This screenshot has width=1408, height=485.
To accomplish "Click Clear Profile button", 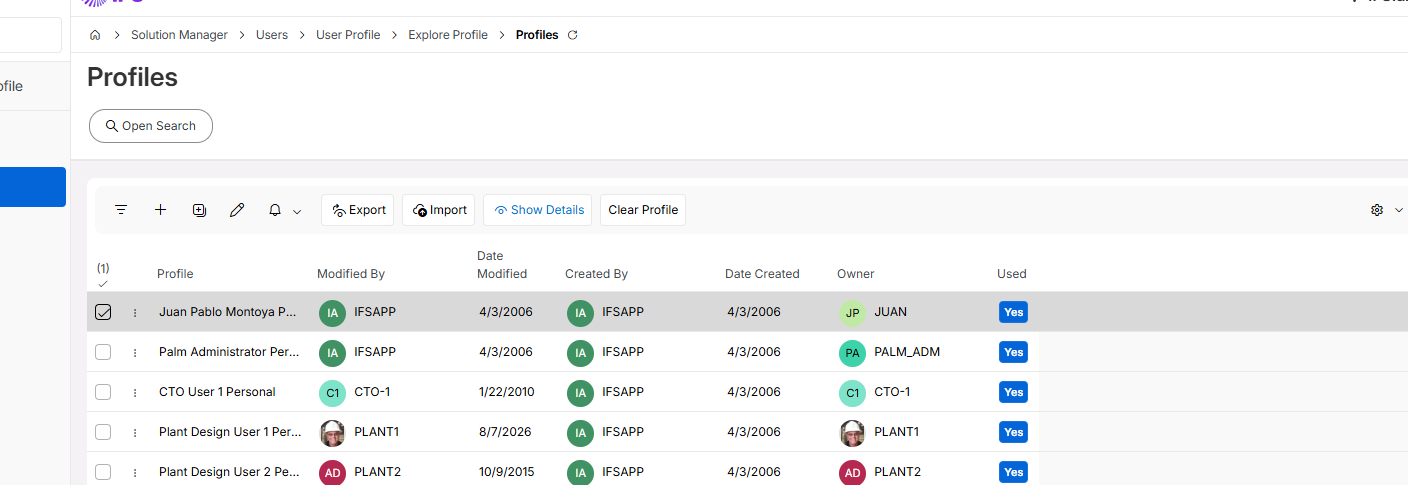I will tap(643, 210).
